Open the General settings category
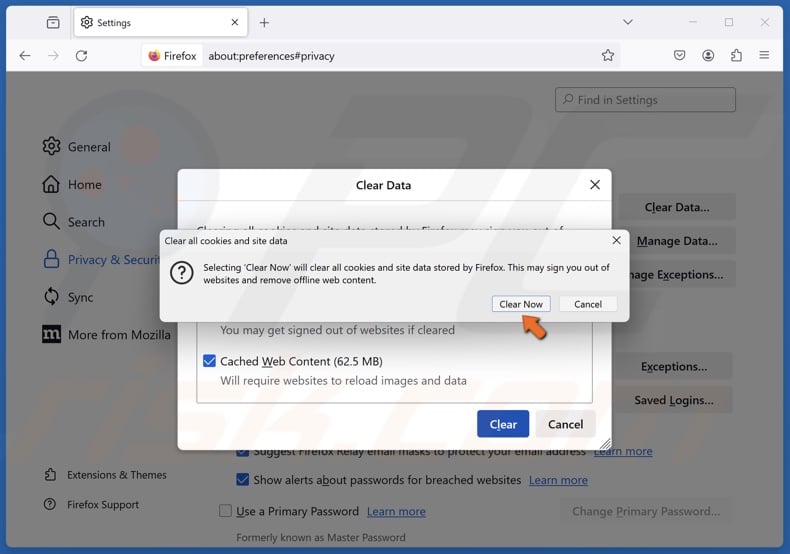 (77, 147)
